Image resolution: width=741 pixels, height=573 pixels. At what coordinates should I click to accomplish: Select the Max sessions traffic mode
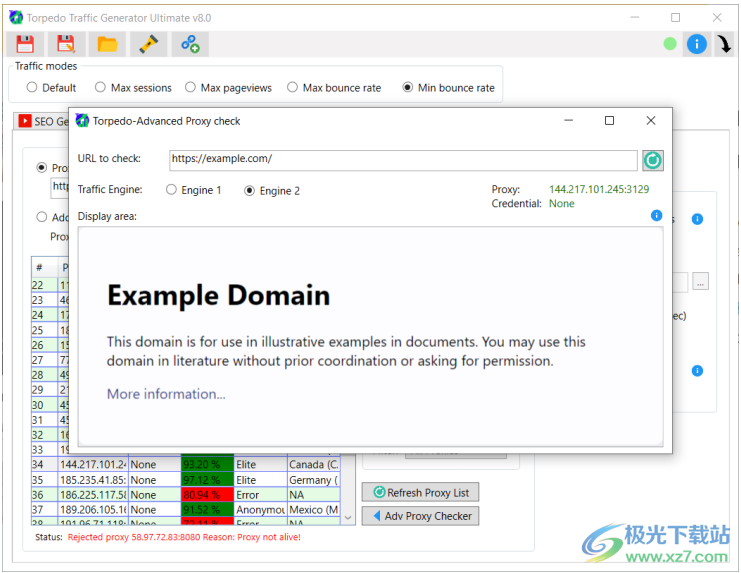133,87
